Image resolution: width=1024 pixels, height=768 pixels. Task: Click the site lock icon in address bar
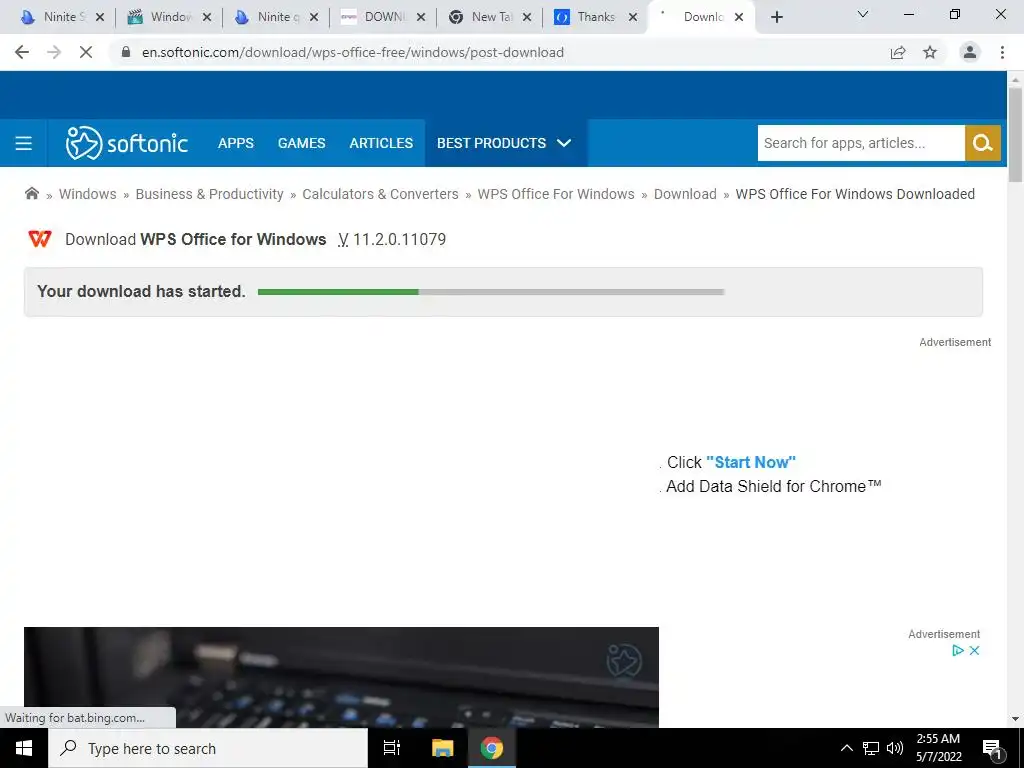coord(126,52)
